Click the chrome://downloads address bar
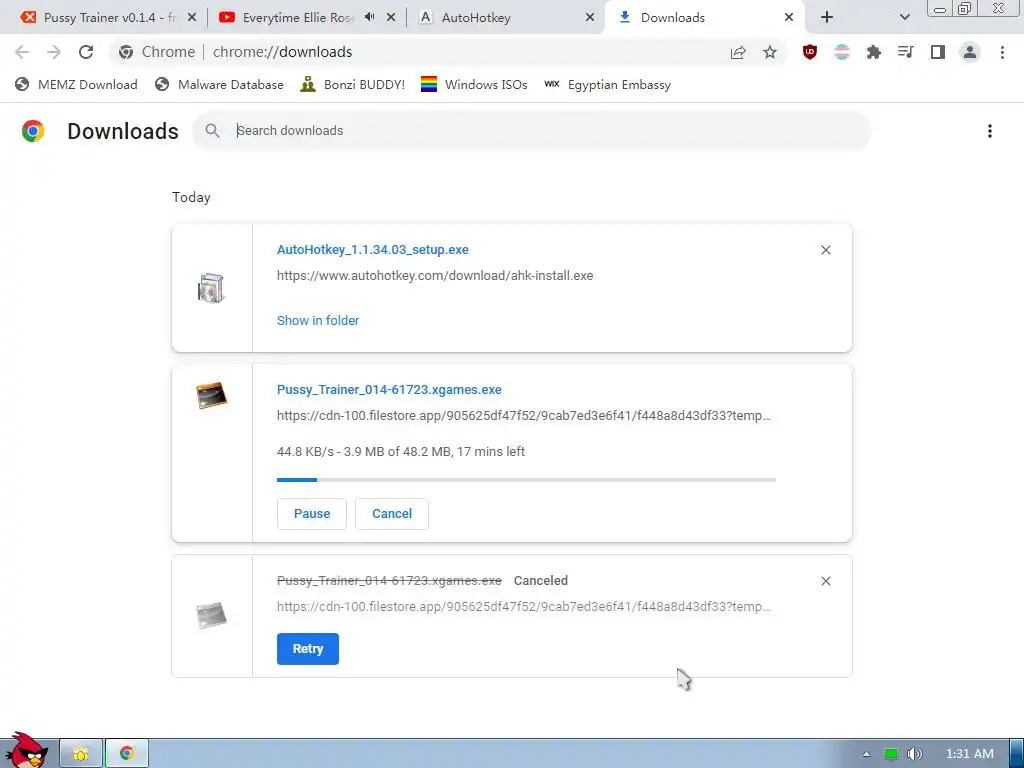The width and height of the screenshot is (1024, 768). point(418,52)
